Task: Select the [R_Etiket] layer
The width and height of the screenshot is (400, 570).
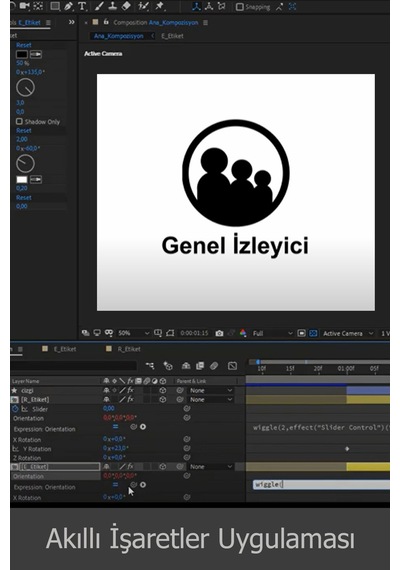Action: coord(35,399)
